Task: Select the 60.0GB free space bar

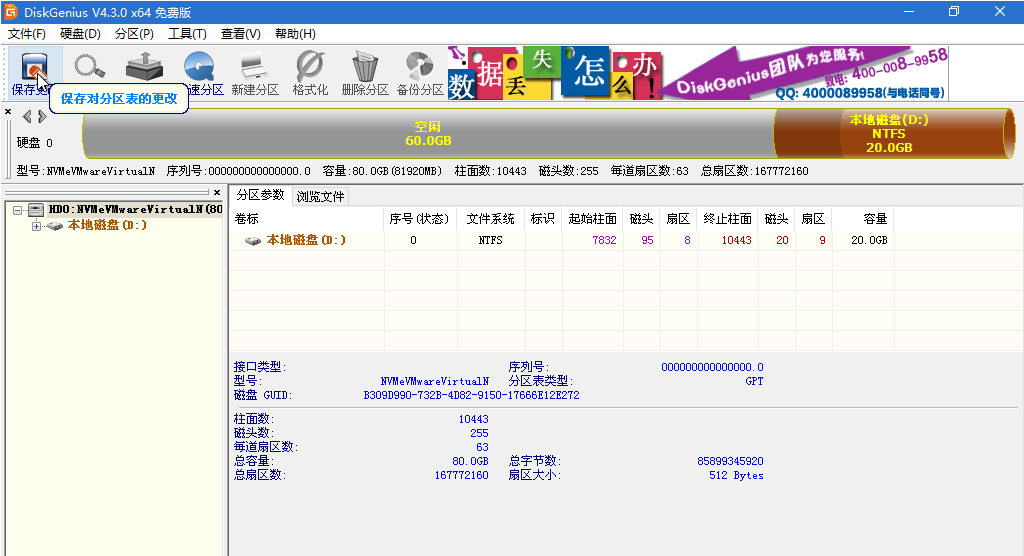Action: pyautogui.click(x=428, y=133)
